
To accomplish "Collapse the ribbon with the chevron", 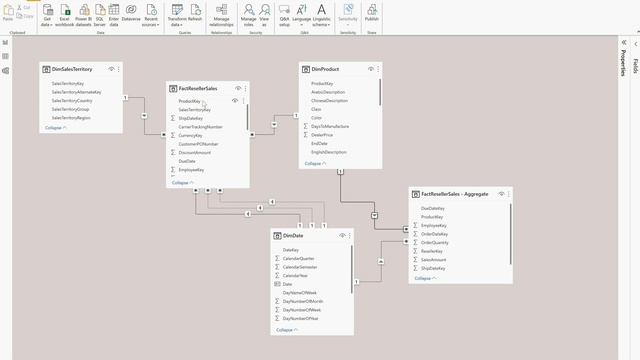I will click(x=638, y=31).
